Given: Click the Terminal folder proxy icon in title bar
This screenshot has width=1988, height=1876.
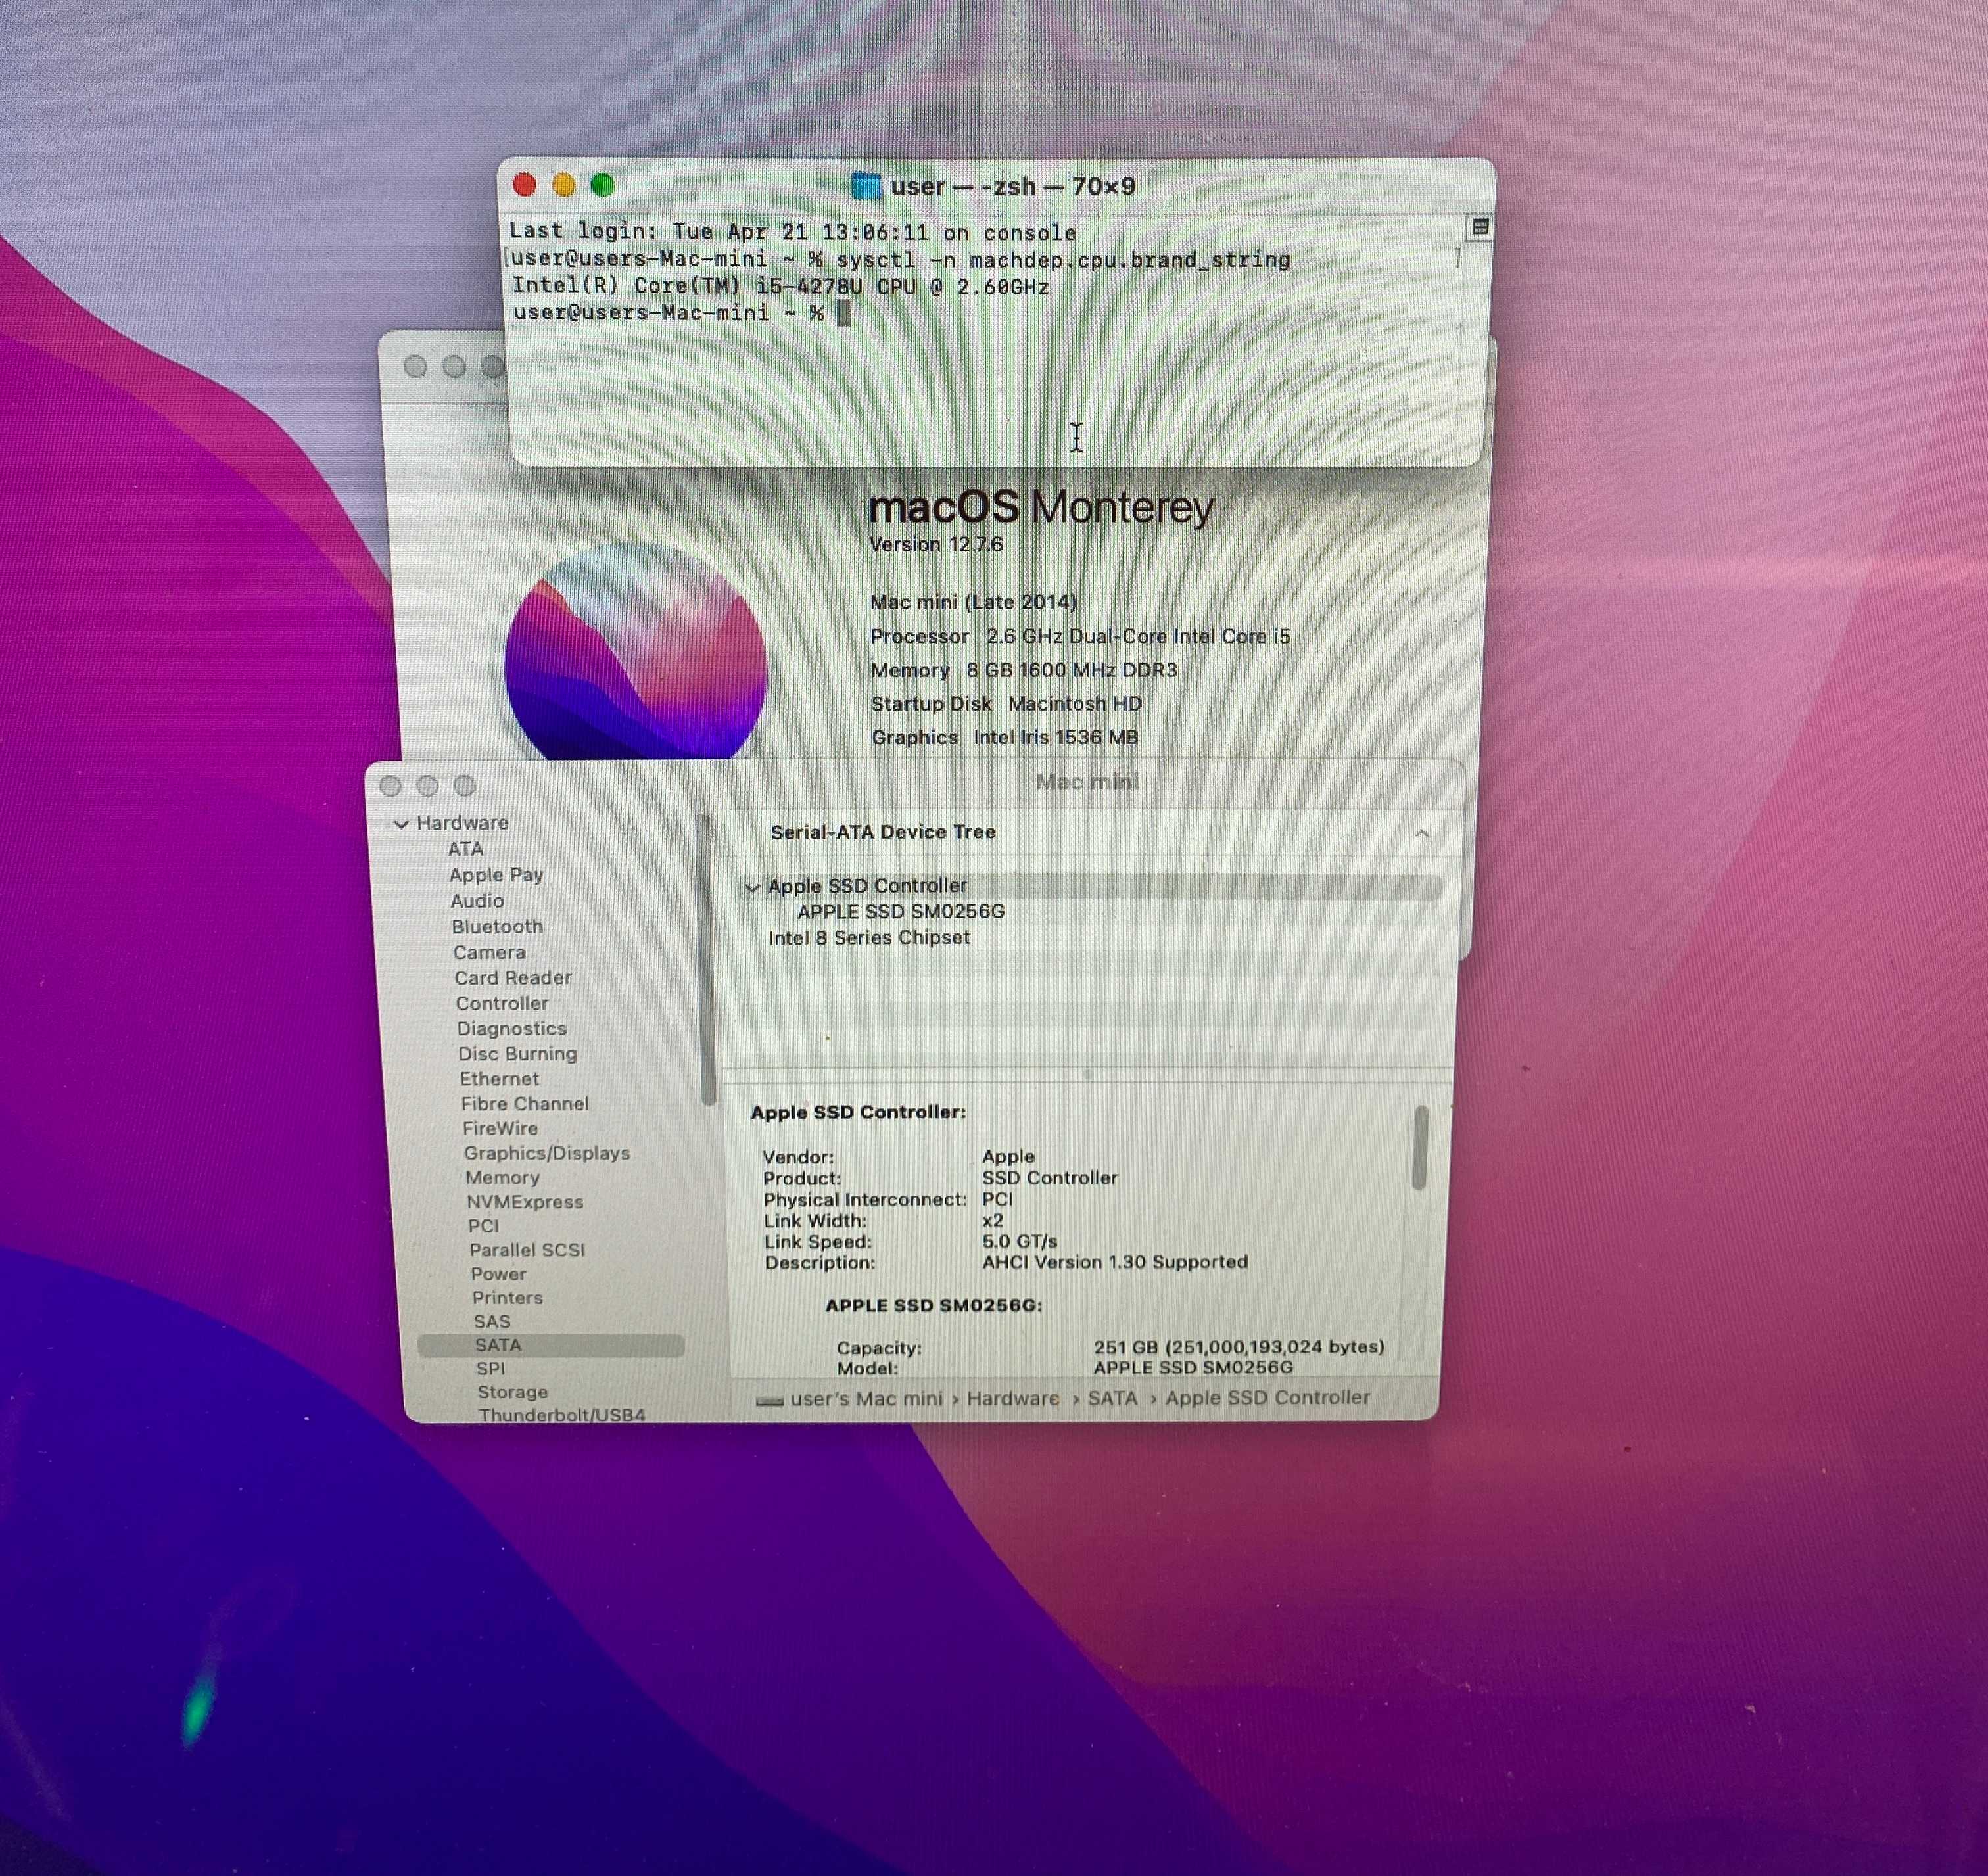Looking at the screenshot, I should pos(866,186).
